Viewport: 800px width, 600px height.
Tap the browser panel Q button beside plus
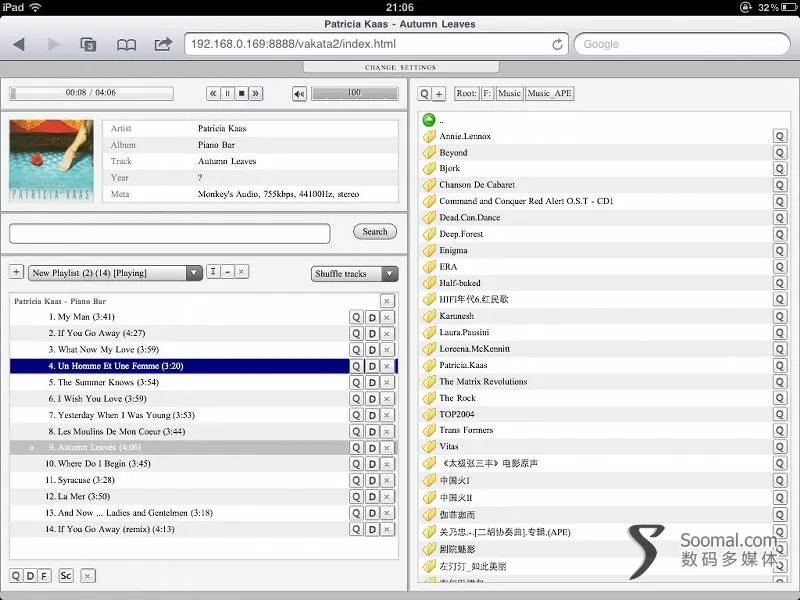pyautogui.click(x=424, y=93)
